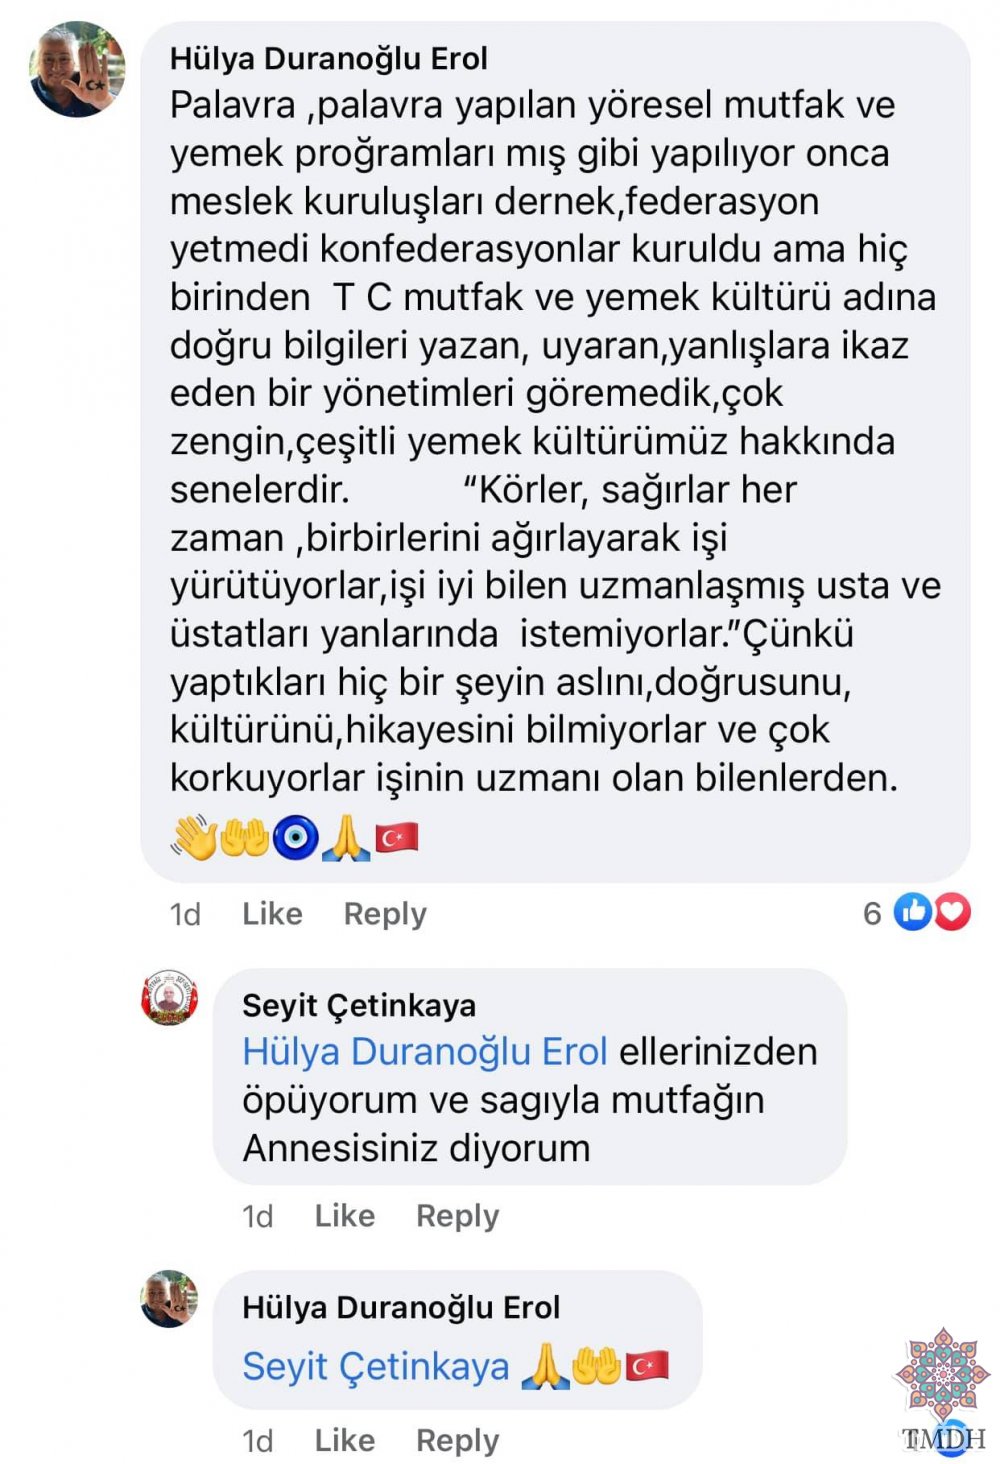Follow the blue Seyit Çetinkaya mention link
This screenshot has height=1464, width=1000.
tap(376, 1366)
